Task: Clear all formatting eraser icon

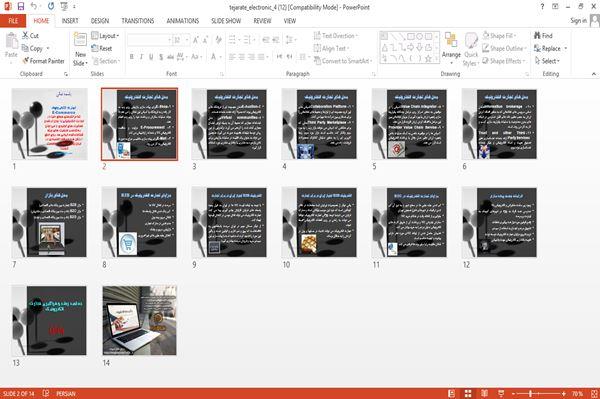Action: (218, 40)
